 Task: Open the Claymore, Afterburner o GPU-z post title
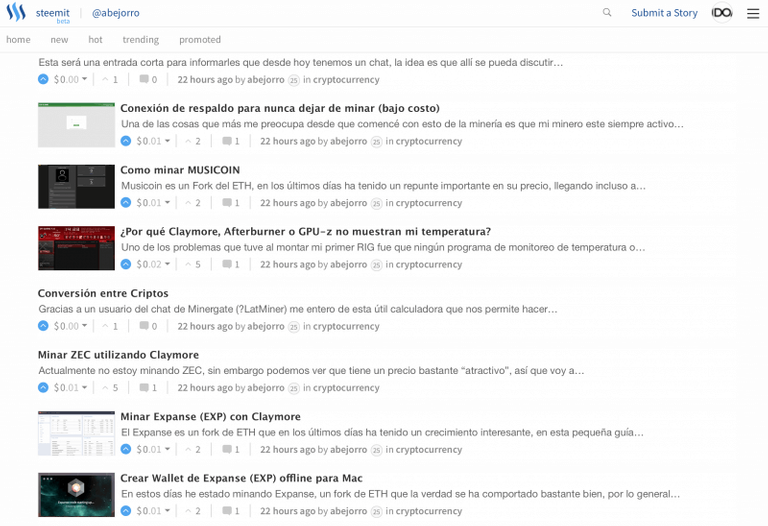[306, 232]
